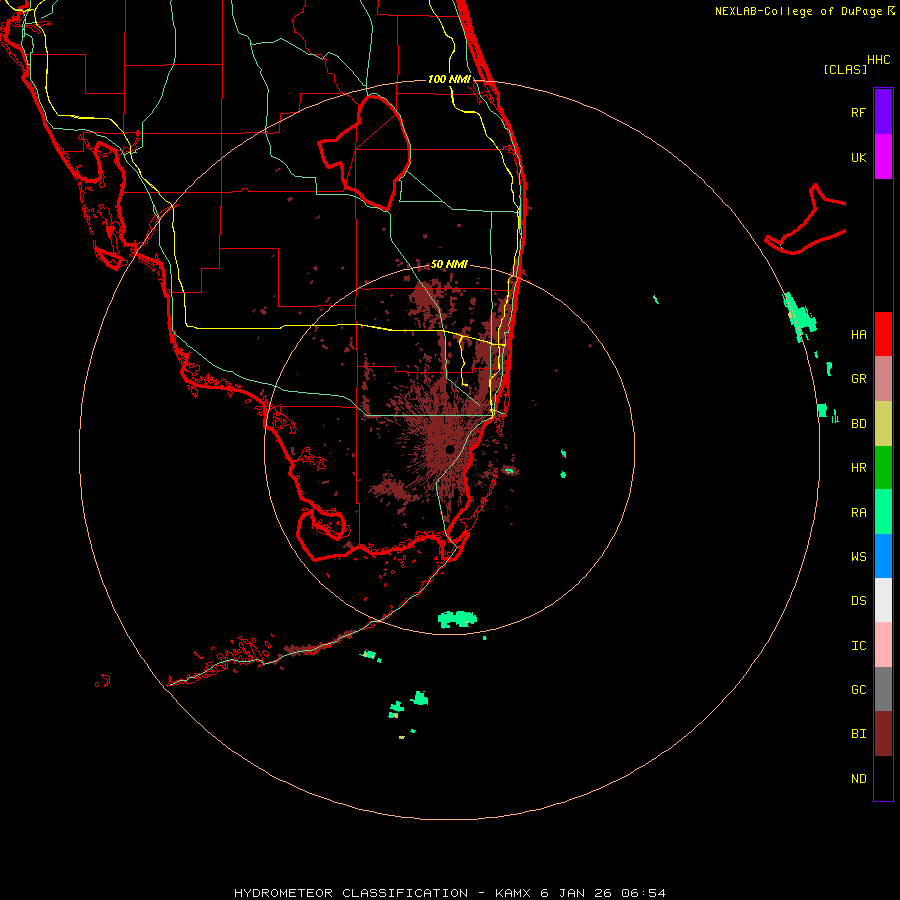This screenshot has width=900, height=900.
Task: Click the UK legend label
Action: [x=858, y=158]
